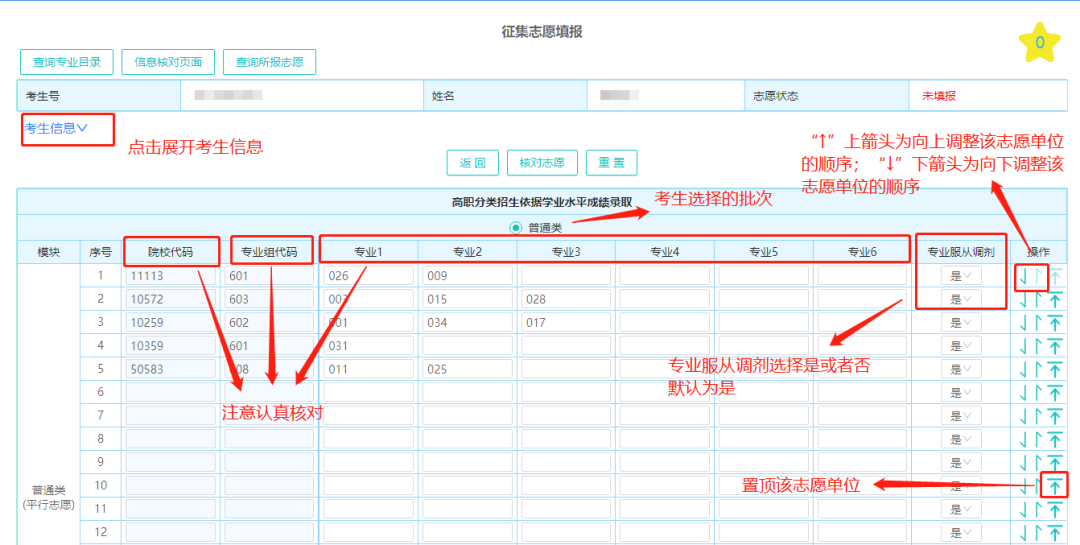This screenshot has width=1080, height=545.
Task: Click the 普通类 (平行志愿) module label
Action: (x=48, y=498)
